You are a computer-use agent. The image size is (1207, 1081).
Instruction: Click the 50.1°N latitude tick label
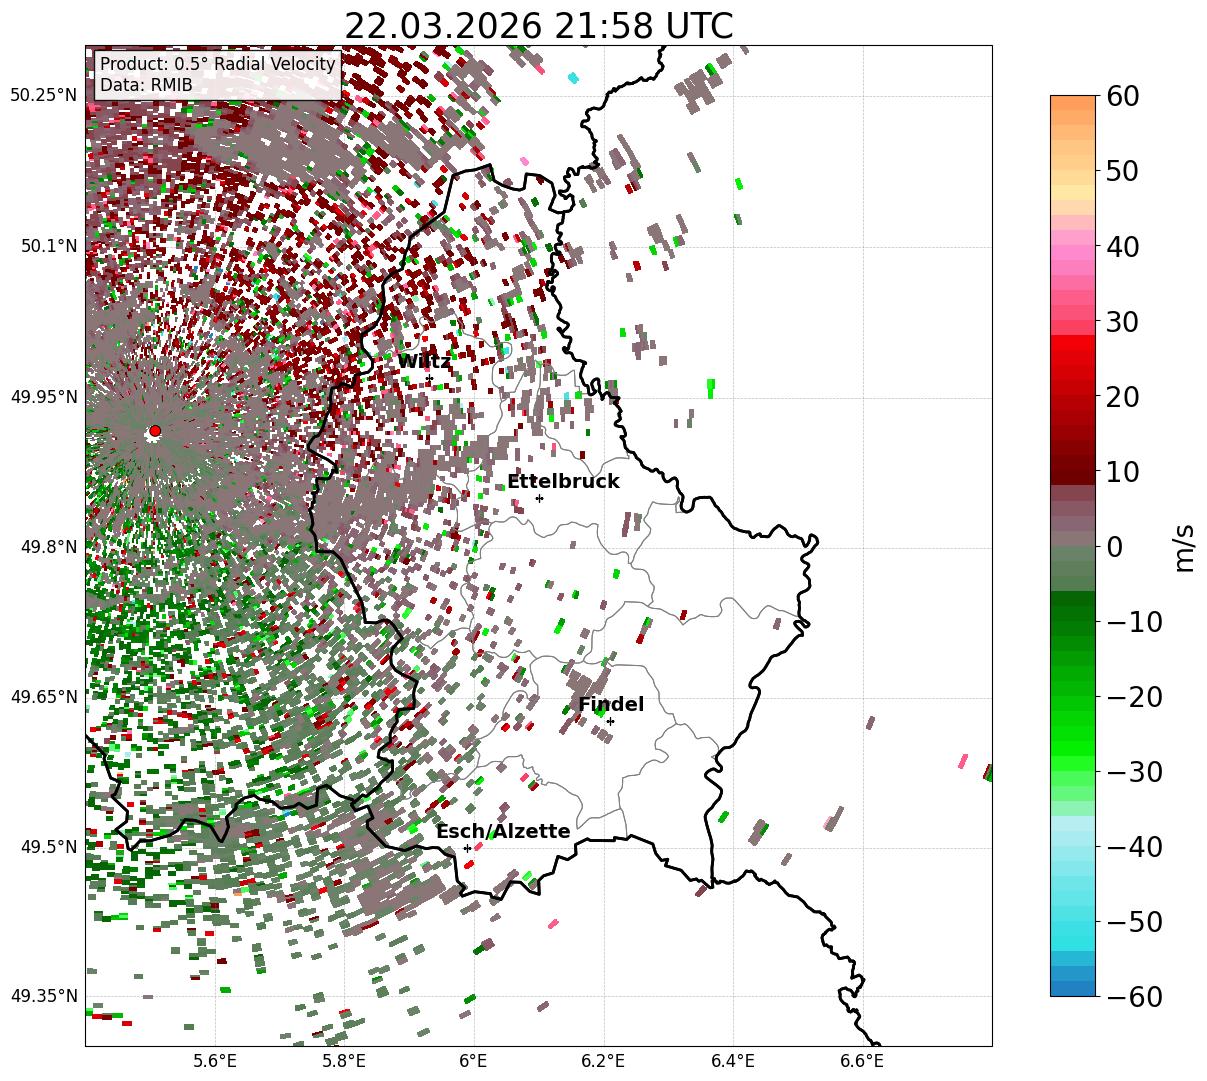click(x=47, y=246)
